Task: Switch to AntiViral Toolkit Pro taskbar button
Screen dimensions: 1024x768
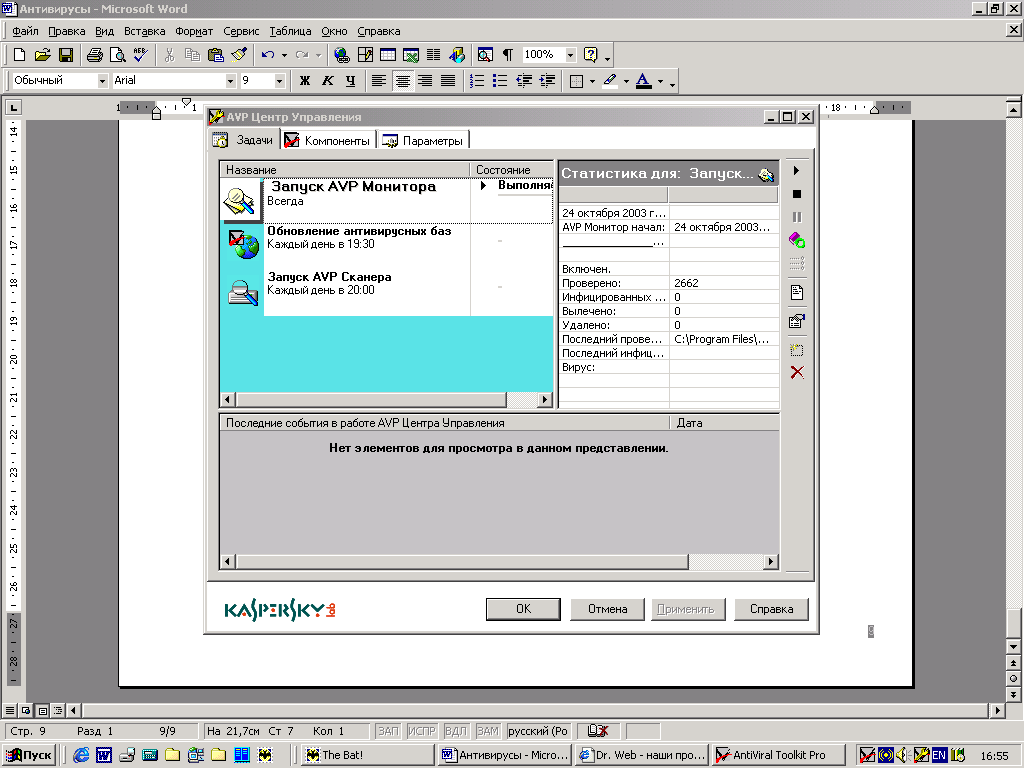Action: point(778,755)
